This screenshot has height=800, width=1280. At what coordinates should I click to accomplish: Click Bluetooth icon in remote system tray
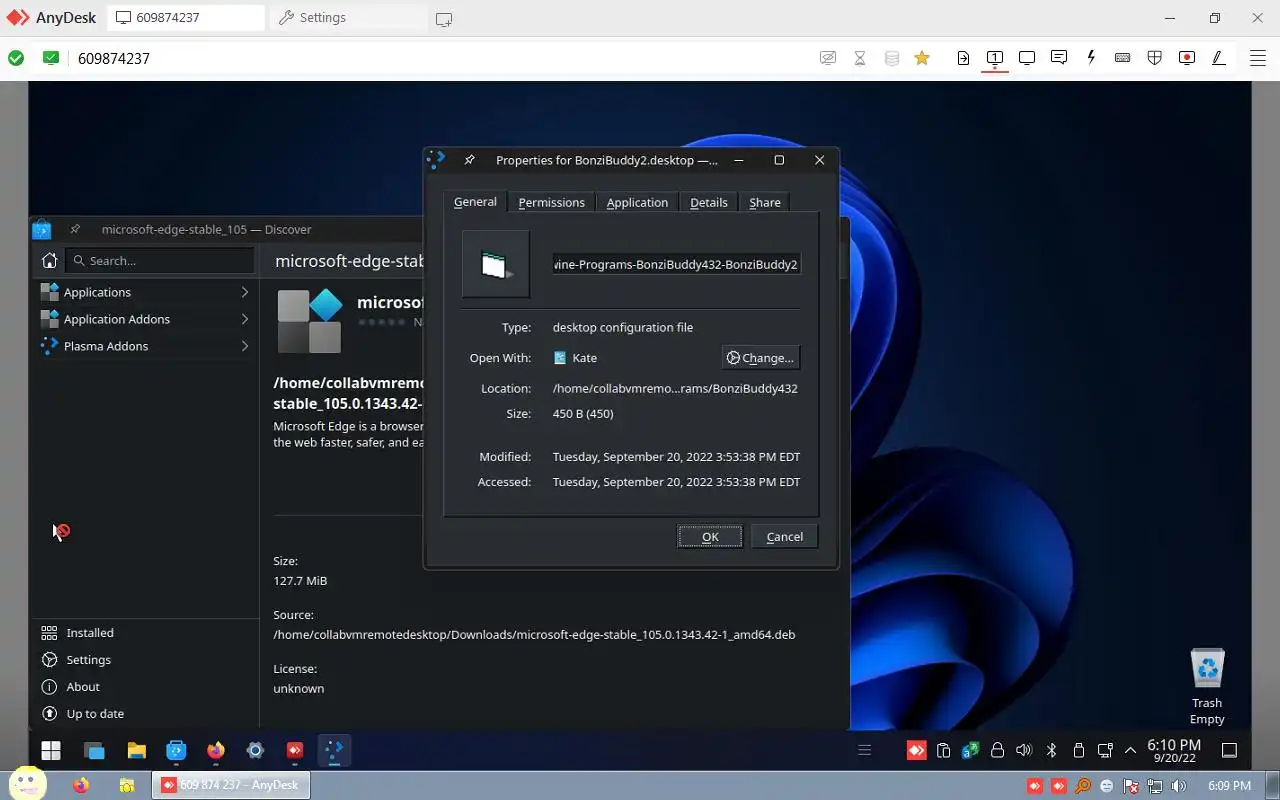pos(1051,750)
